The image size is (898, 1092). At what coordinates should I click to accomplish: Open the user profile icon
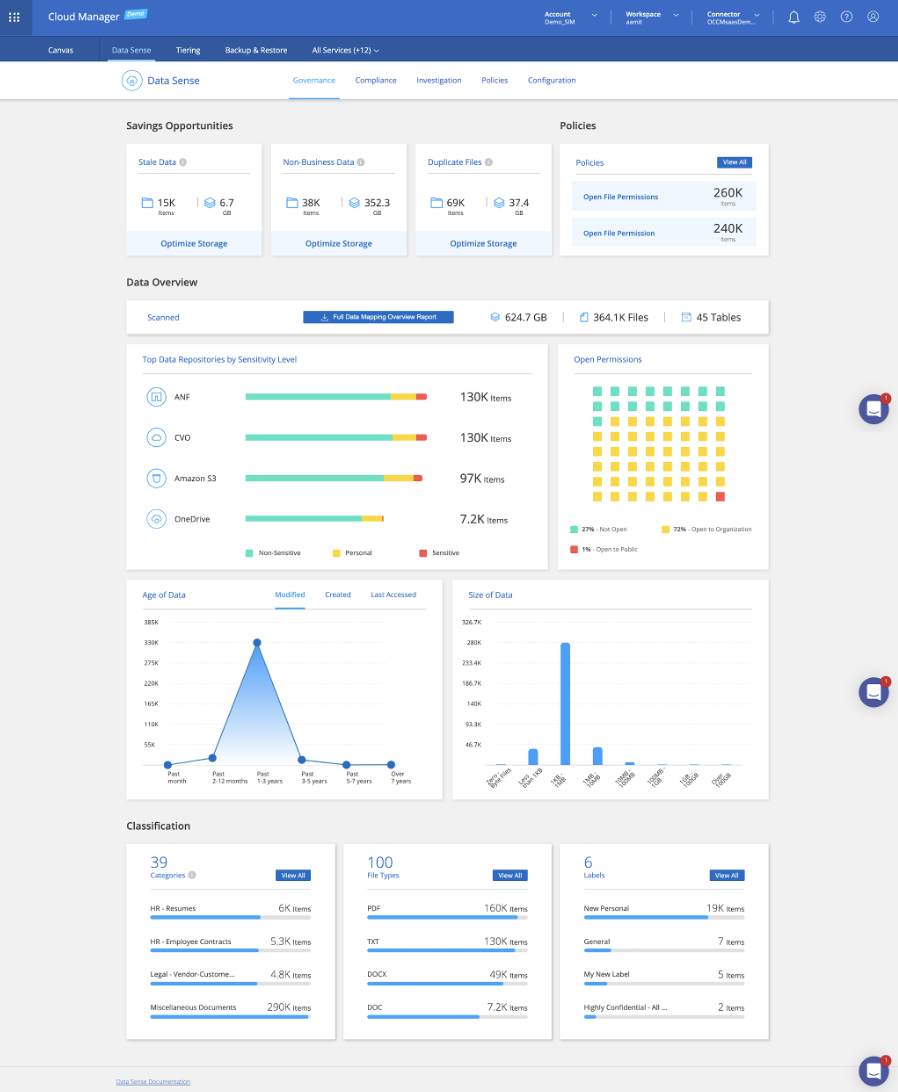tap(873, 17)
